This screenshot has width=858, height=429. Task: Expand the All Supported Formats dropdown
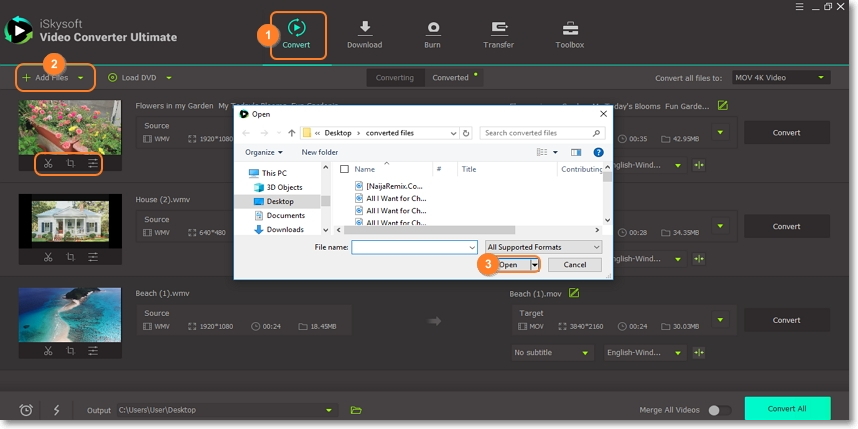[543, 247]
